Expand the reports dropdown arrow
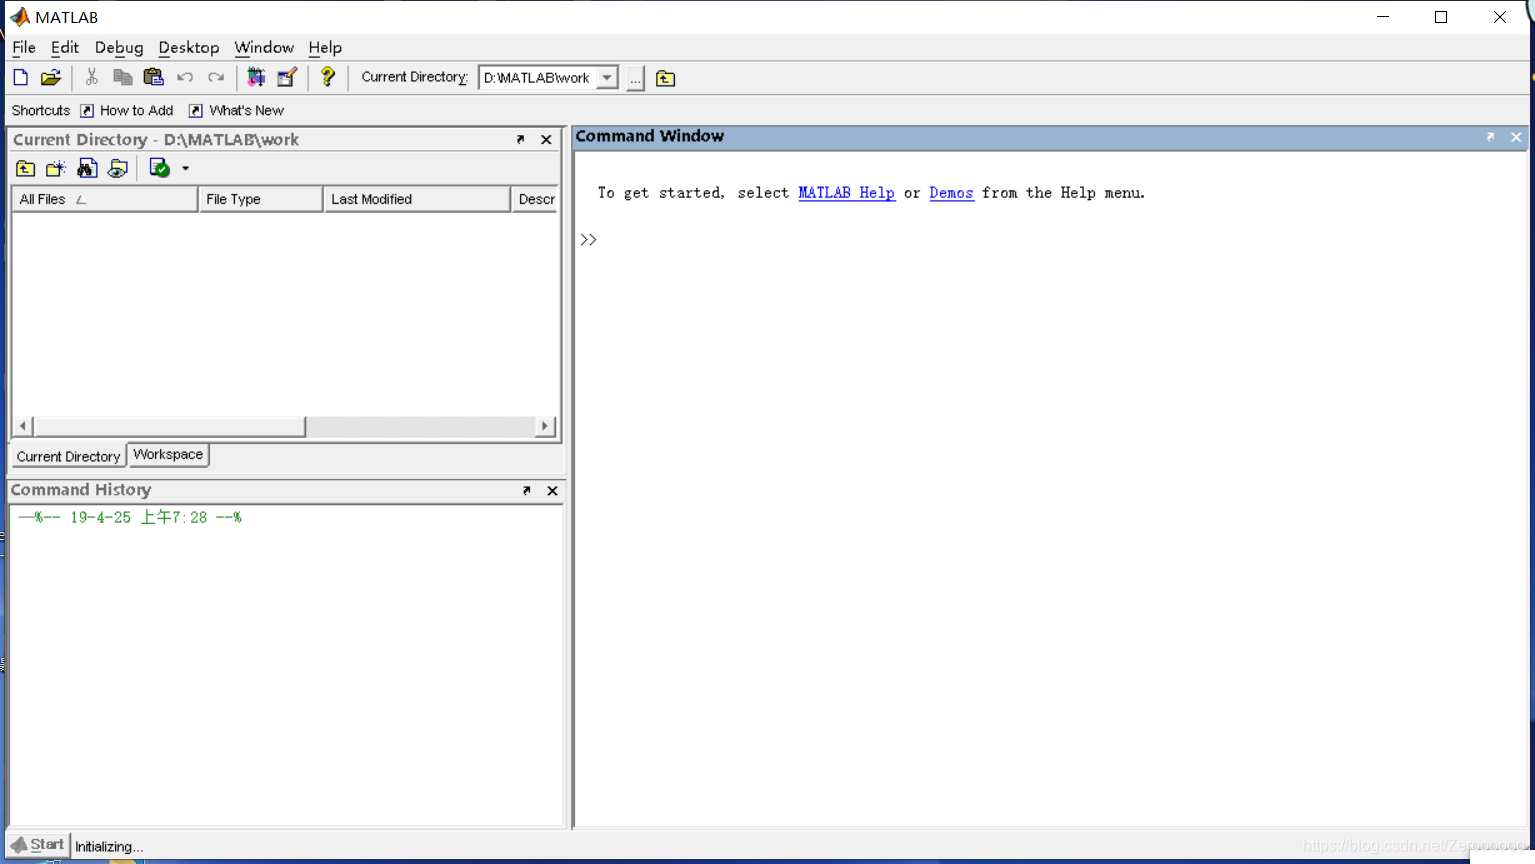Viewport: 1535px width, 864px height. [x=185, y=168]
